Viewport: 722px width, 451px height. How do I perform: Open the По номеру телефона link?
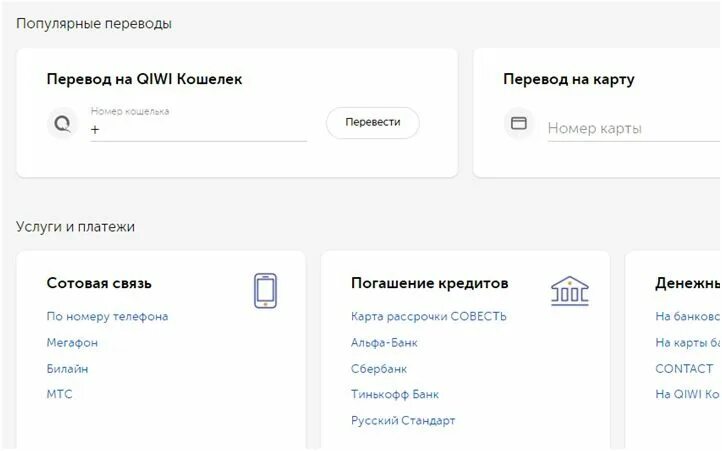click(107, 316)
